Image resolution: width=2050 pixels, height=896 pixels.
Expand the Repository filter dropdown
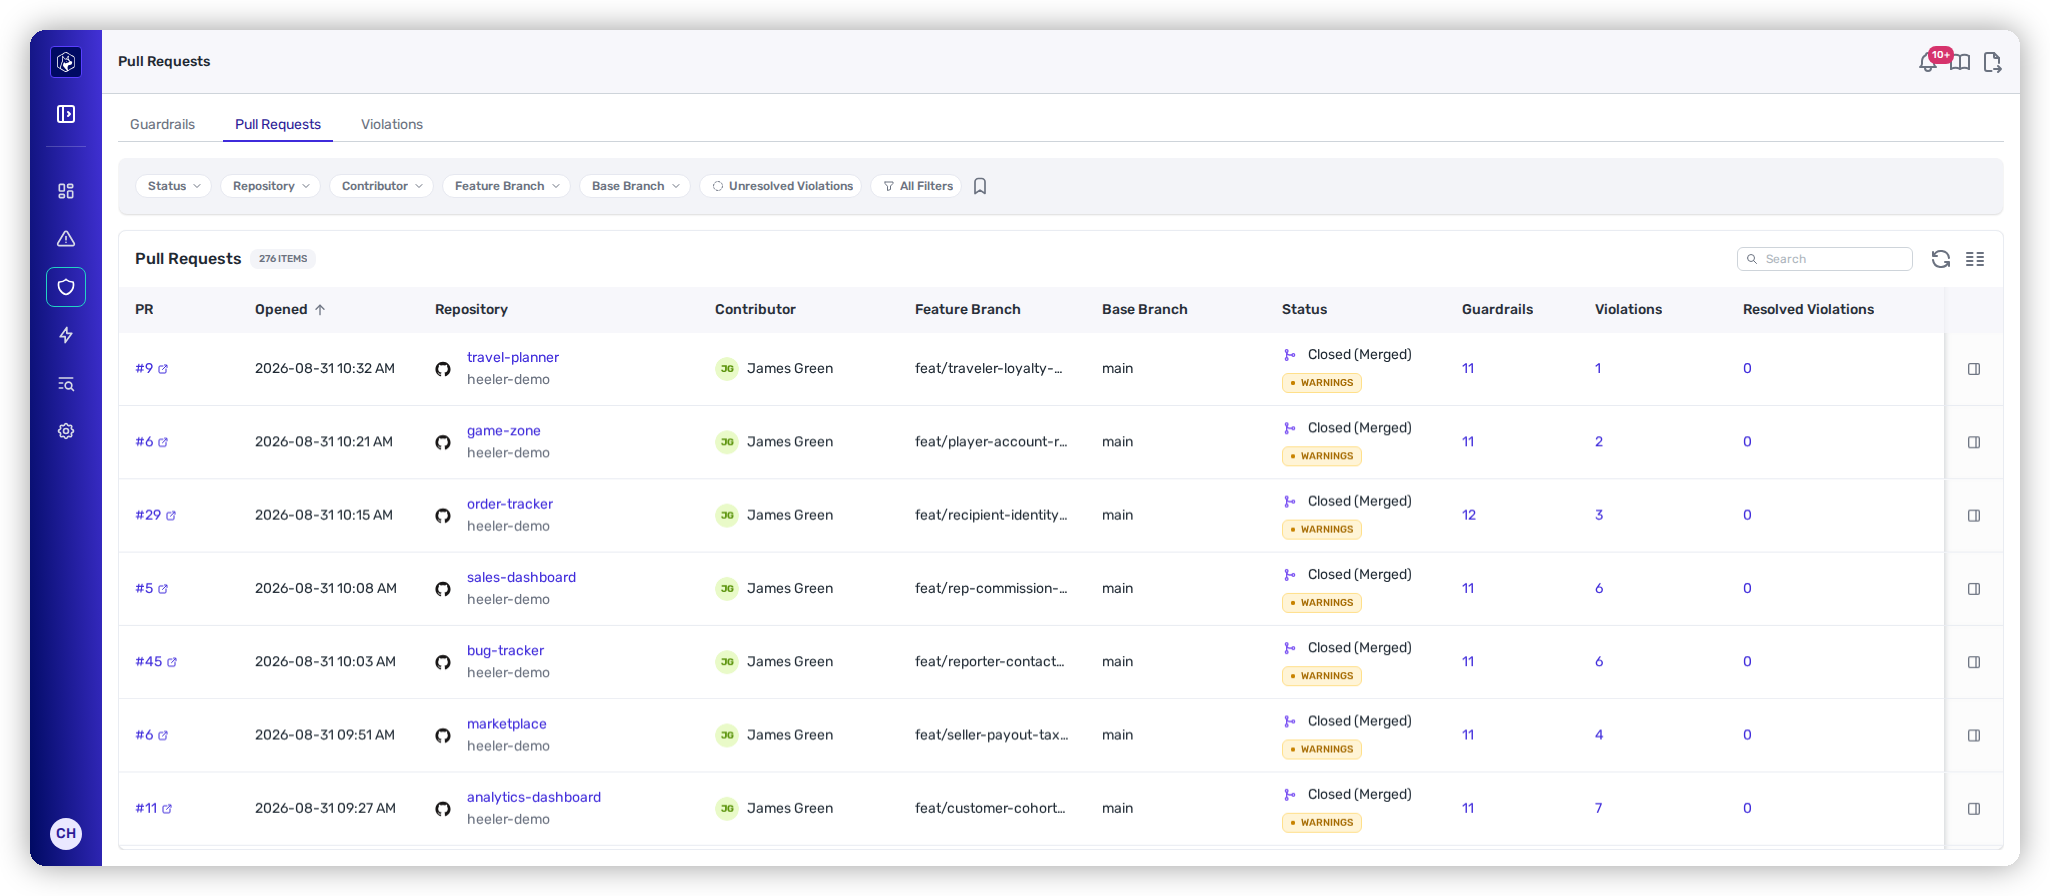(x=270, y=186)
